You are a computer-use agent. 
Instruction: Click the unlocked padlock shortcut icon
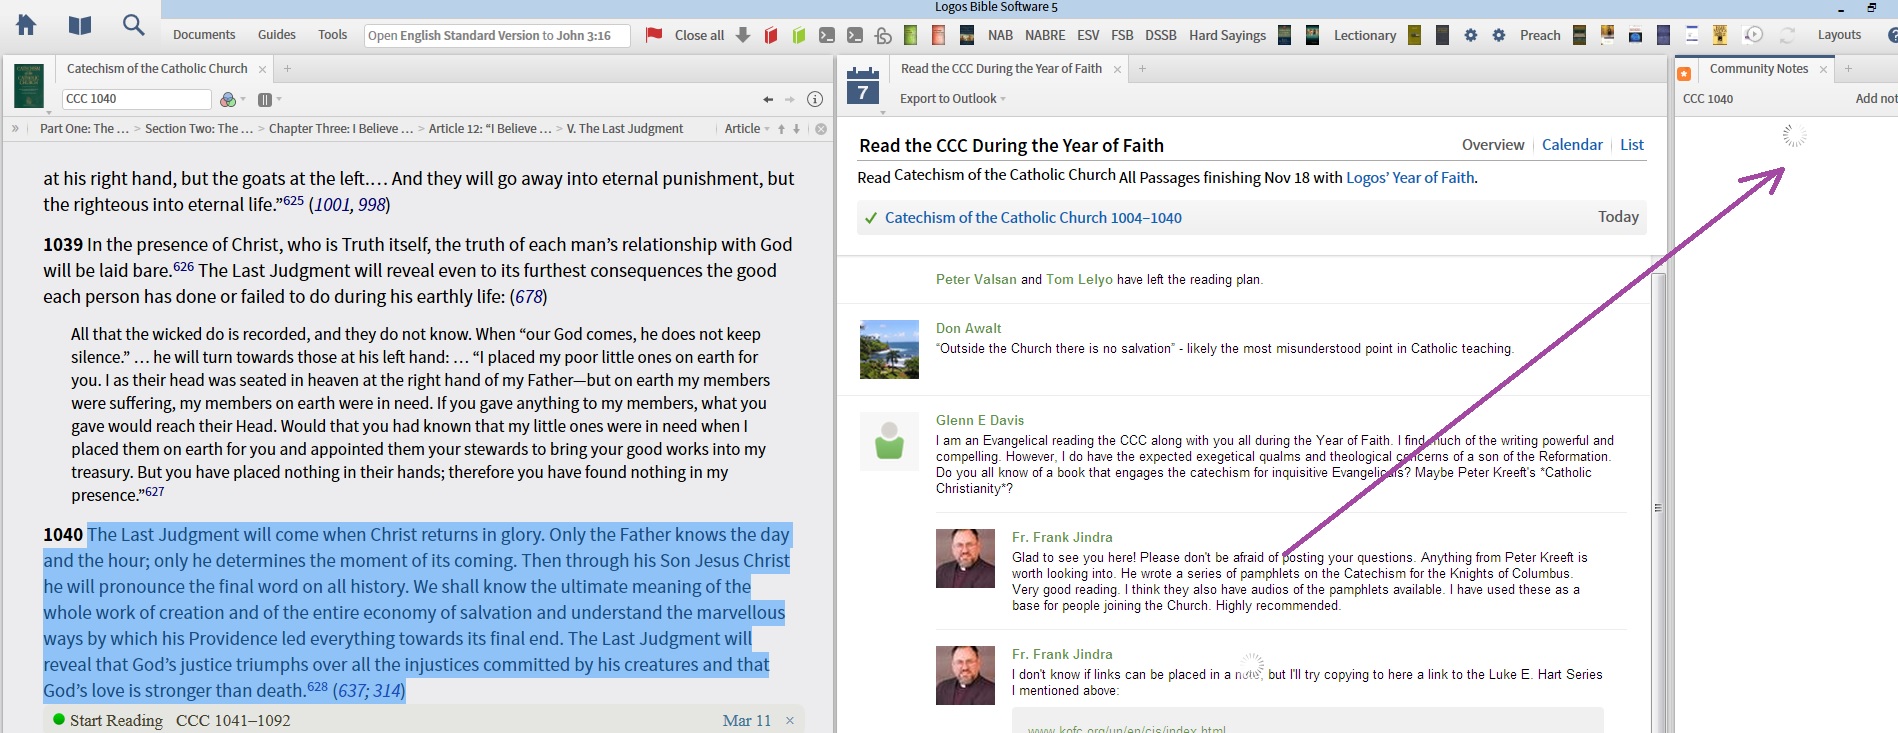pos(883,36)
